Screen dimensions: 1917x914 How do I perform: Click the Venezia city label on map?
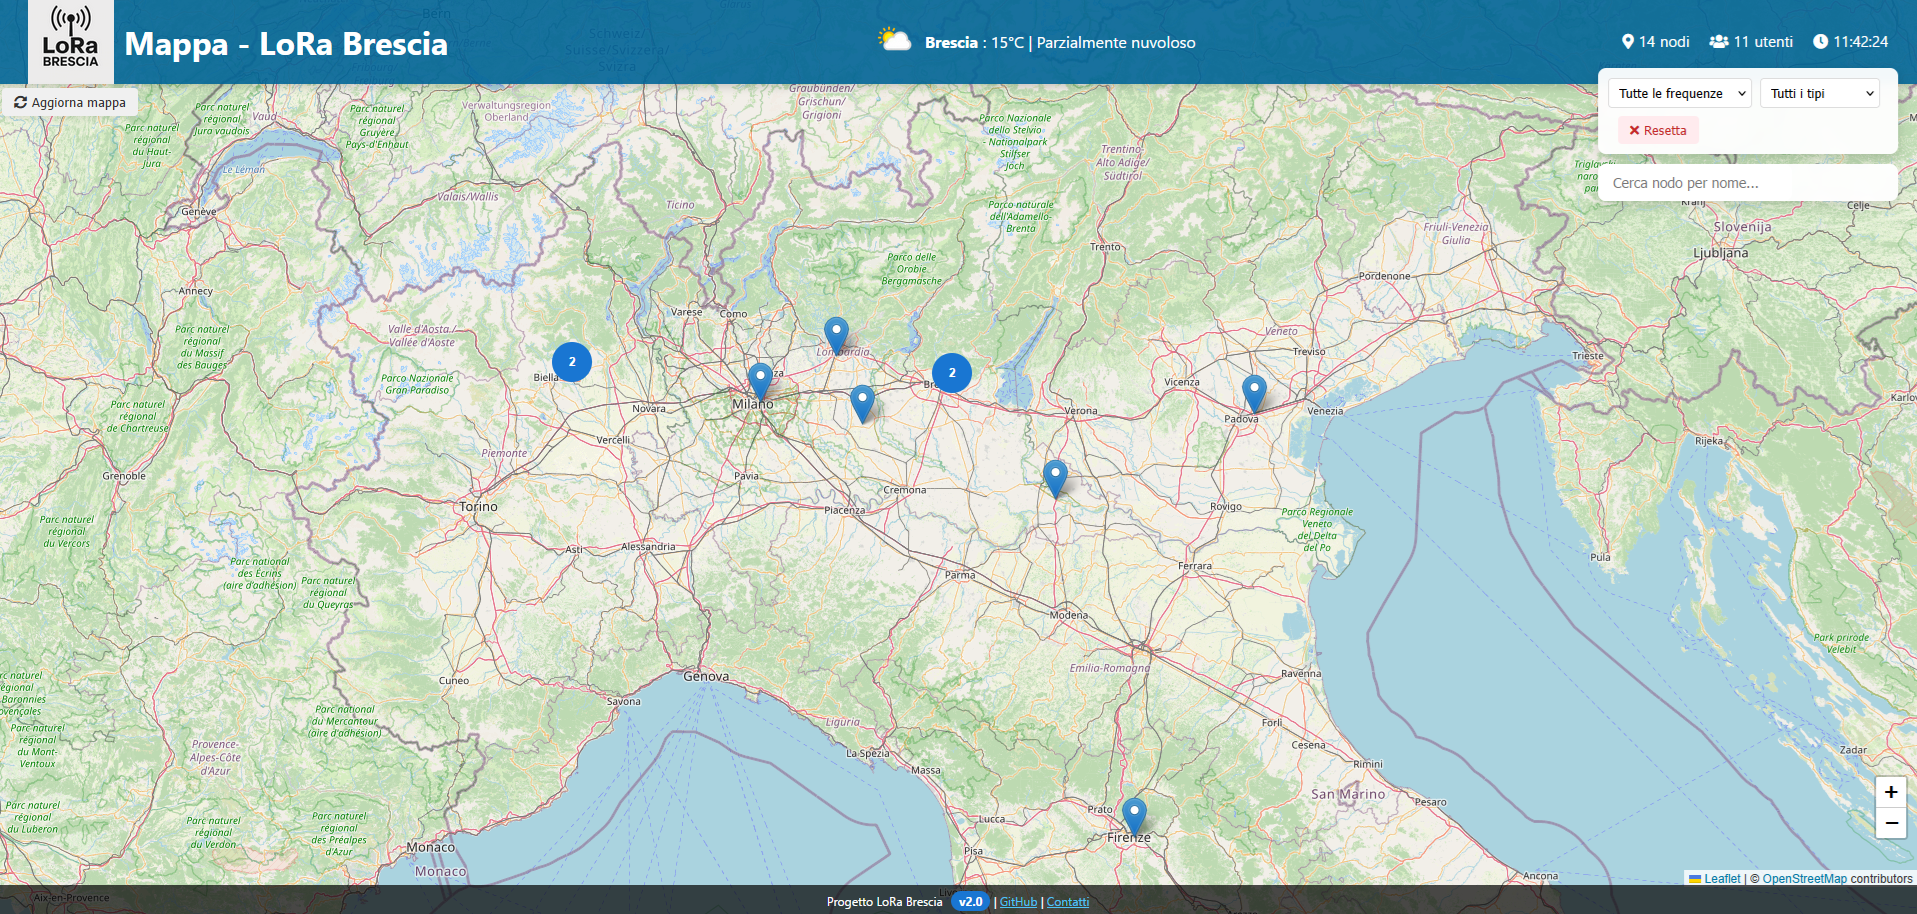tap(1325, 411)
